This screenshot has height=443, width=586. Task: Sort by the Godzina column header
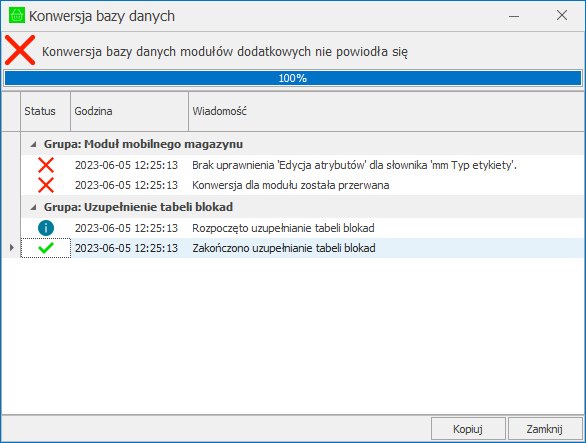pos(129,111)
